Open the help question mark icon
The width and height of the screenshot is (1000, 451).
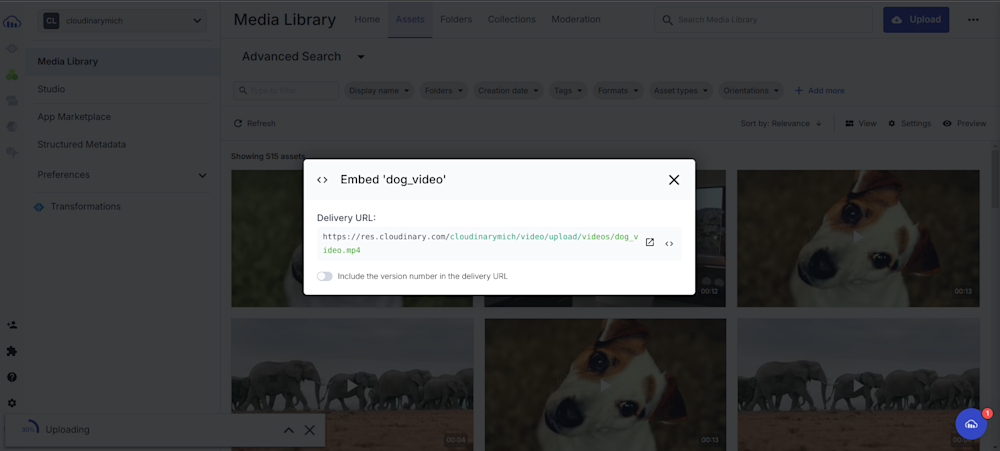coord(11,377)
